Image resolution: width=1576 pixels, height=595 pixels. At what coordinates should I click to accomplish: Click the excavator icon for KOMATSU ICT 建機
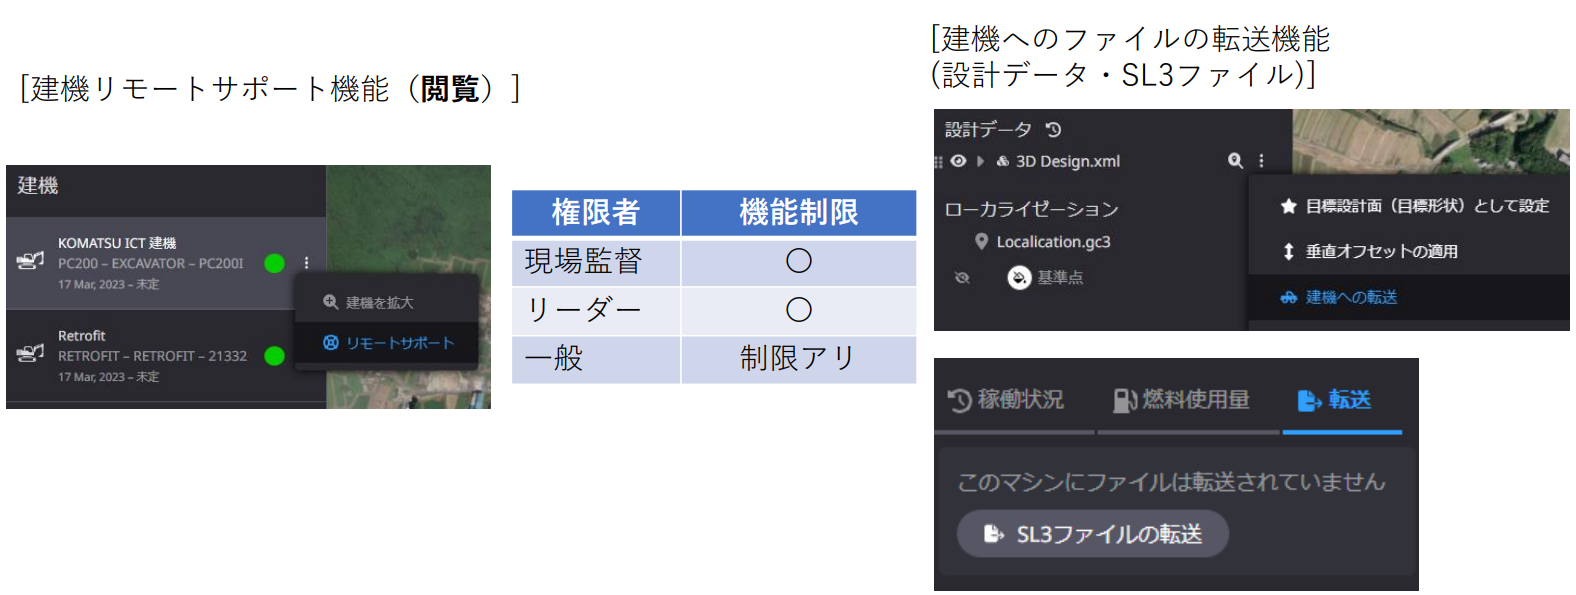31,261
